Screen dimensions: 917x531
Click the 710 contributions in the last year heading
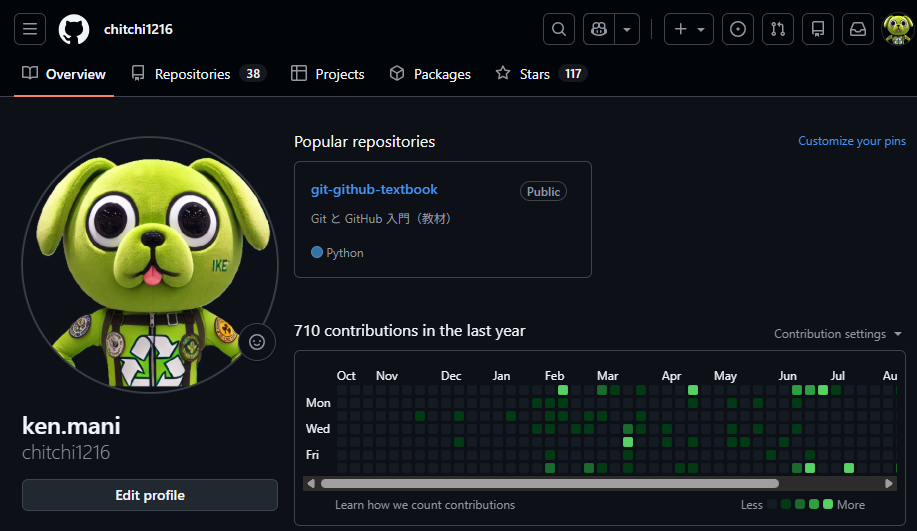click(409, 330)
